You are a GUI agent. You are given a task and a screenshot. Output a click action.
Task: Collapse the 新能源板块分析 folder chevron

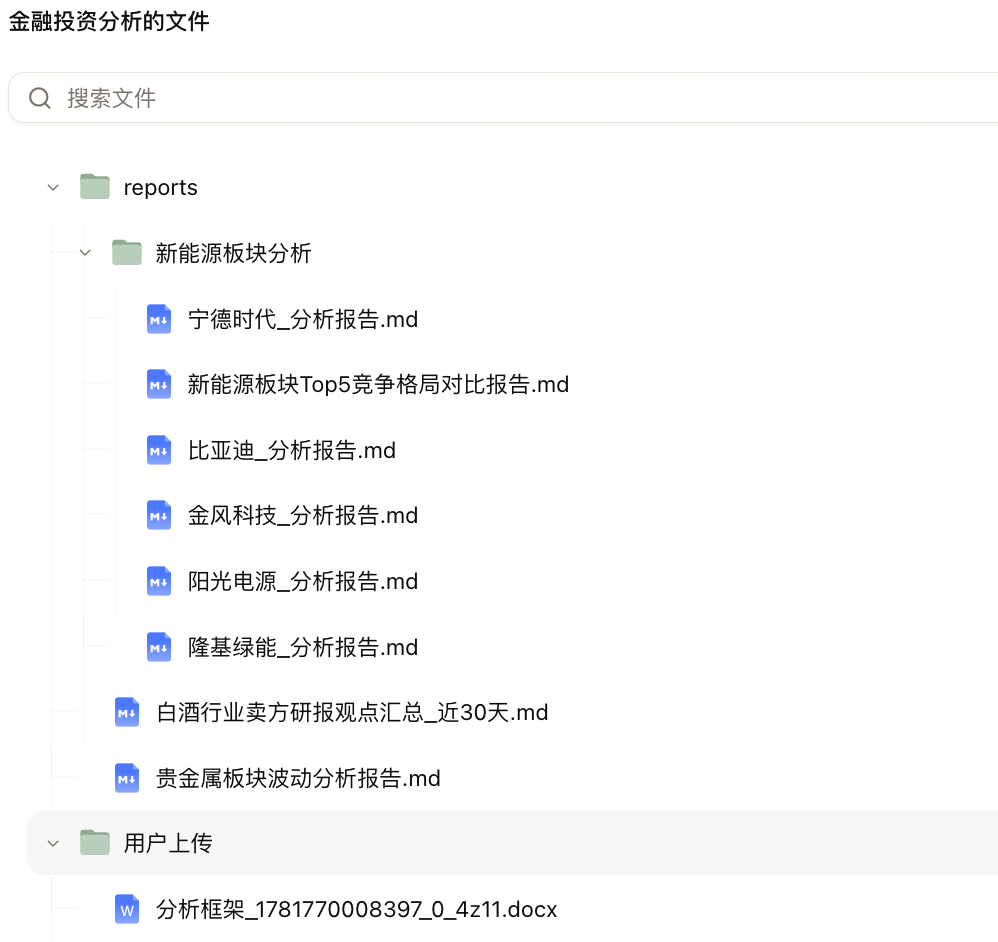tap(85, 253)
